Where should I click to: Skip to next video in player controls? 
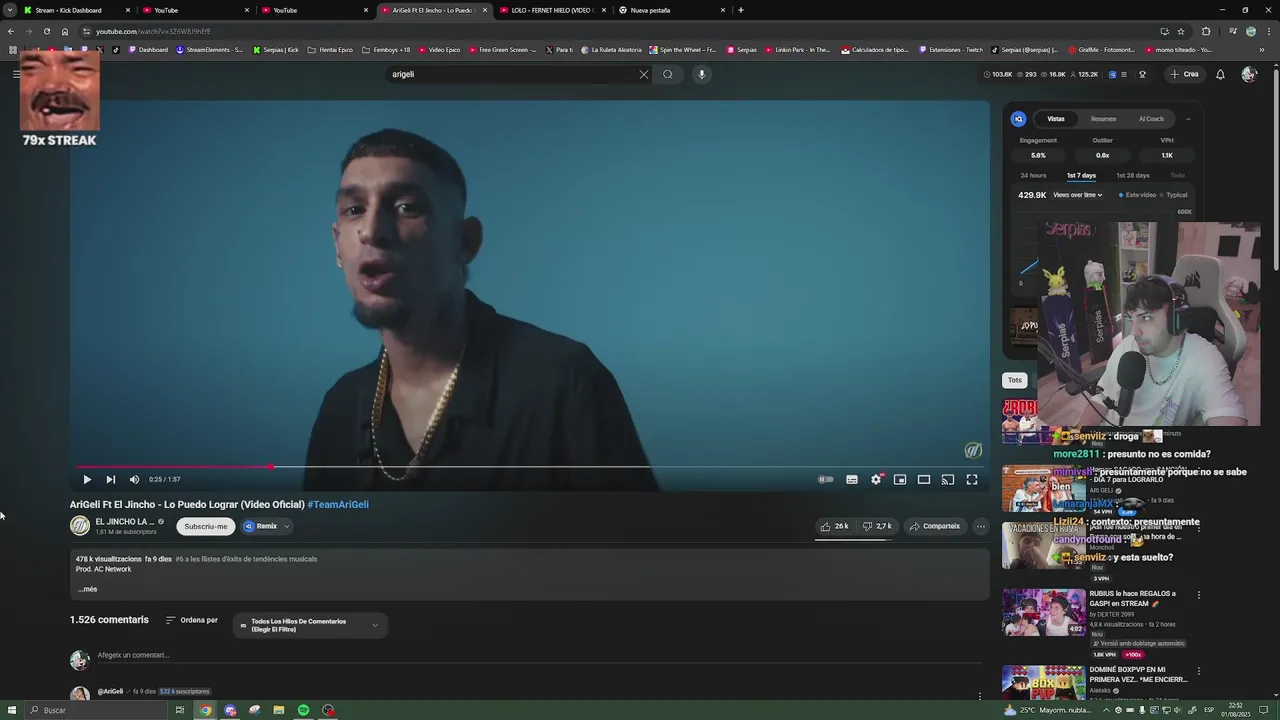click(111, 479)
